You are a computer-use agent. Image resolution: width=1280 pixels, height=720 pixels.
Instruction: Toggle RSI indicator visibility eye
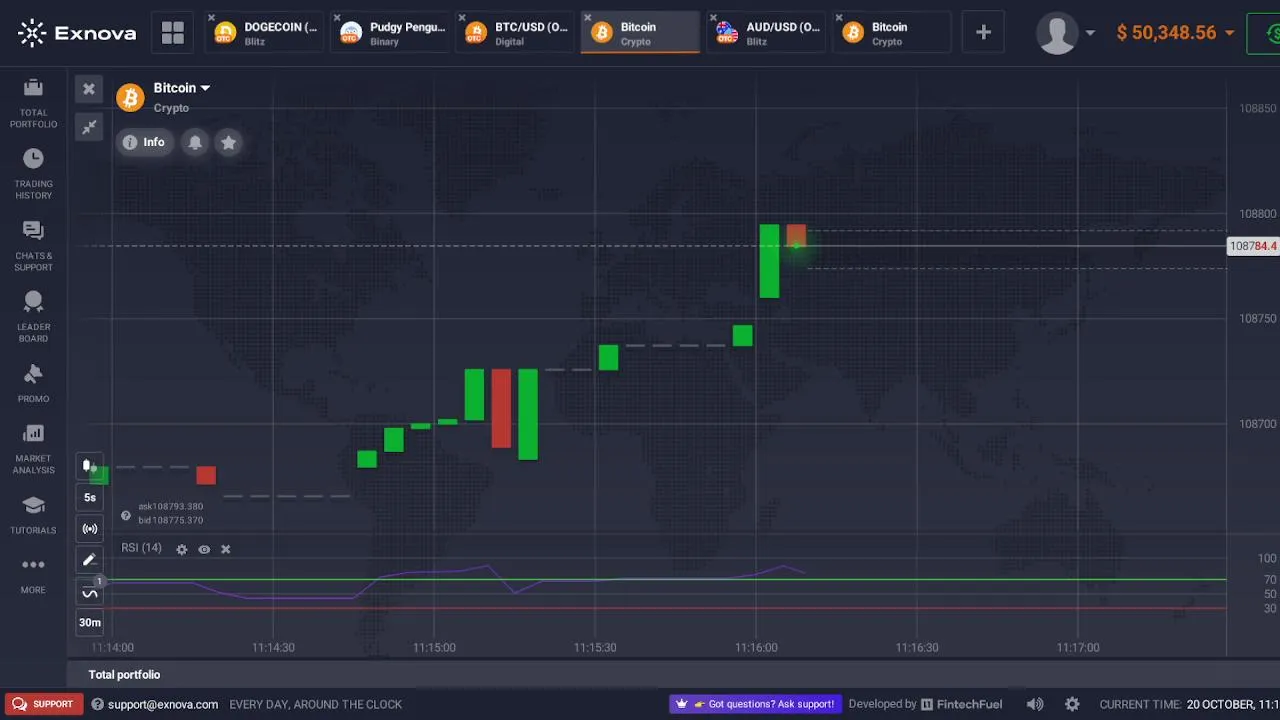(204, 549)
